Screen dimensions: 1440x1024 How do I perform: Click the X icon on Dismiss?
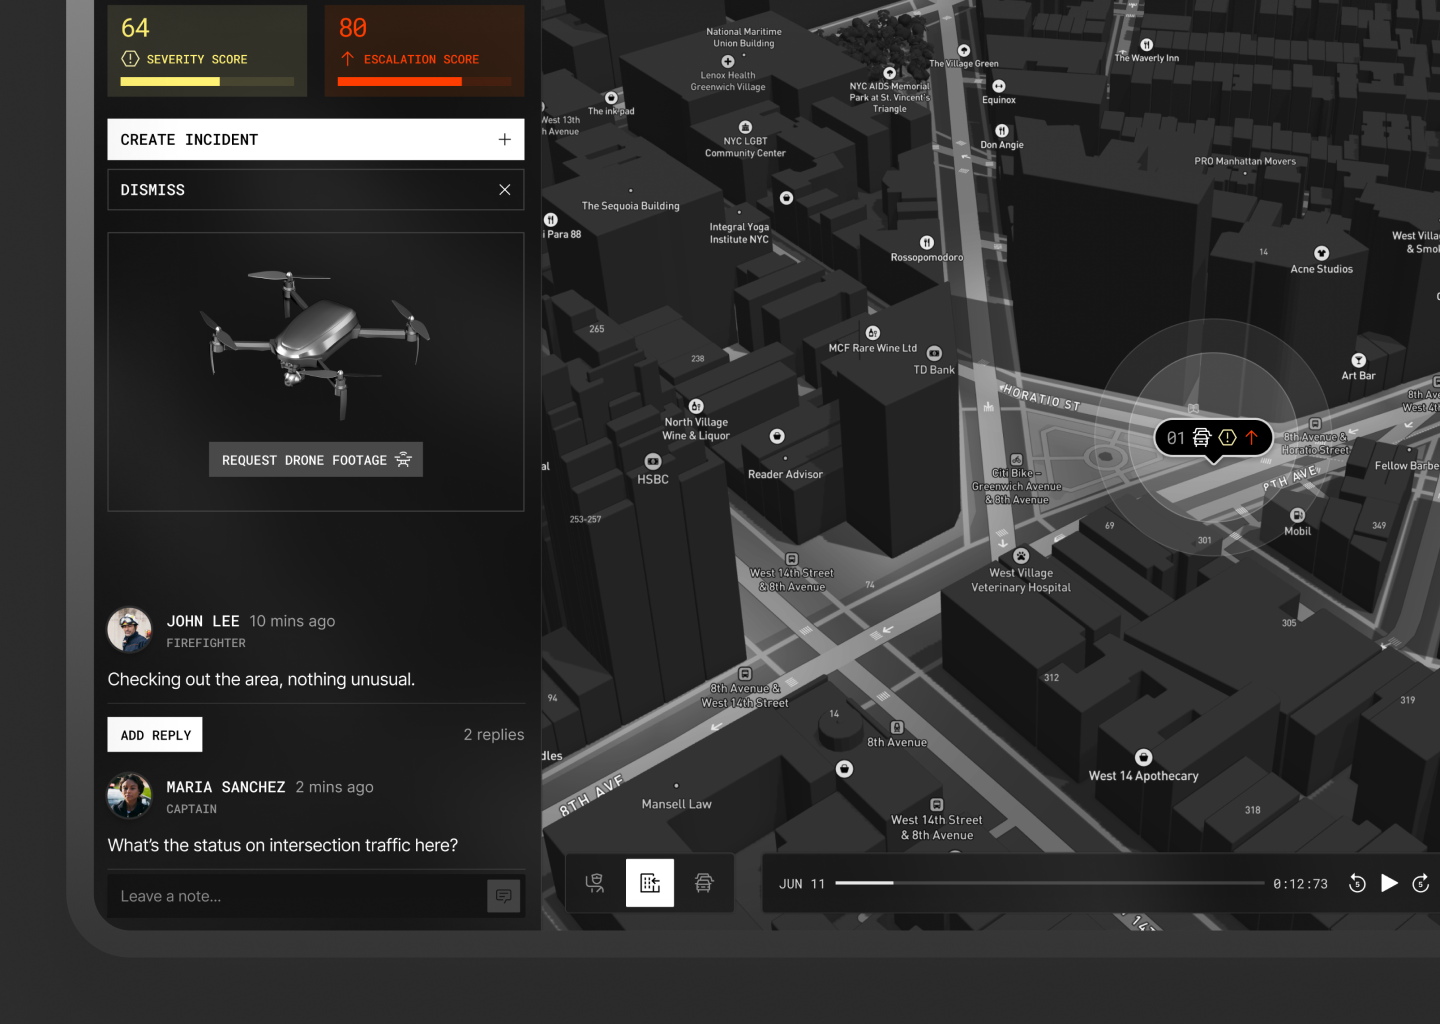(x=504, y=190)
